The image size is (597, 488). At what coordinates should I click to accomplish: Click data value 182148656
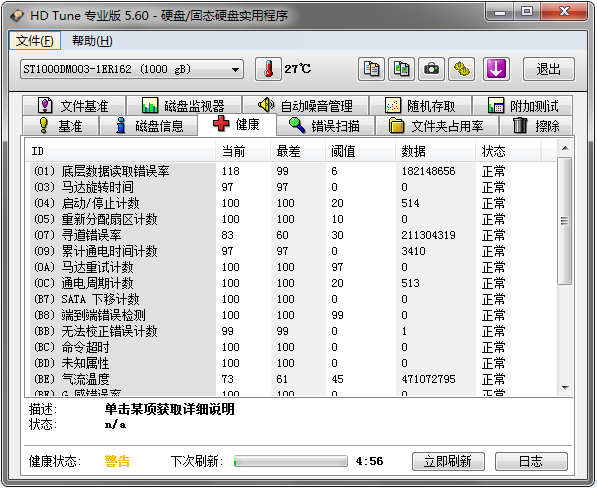(428, 171)
